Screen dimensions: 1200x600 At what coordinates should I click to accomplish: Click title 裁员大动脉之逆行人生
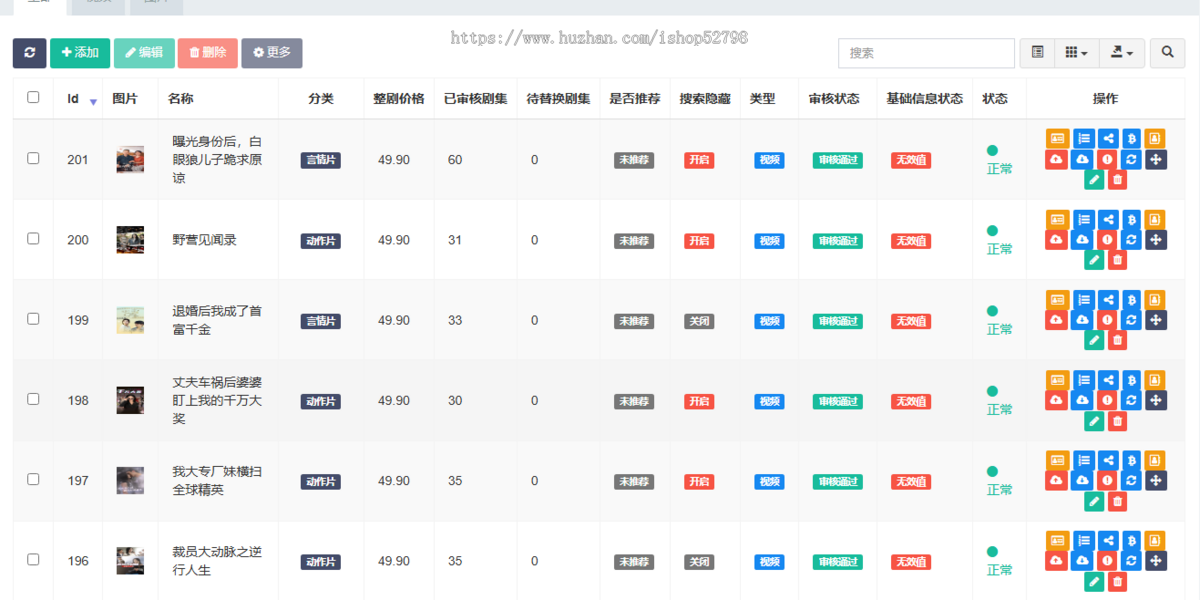pyautogui.click(x=217, y=561)
